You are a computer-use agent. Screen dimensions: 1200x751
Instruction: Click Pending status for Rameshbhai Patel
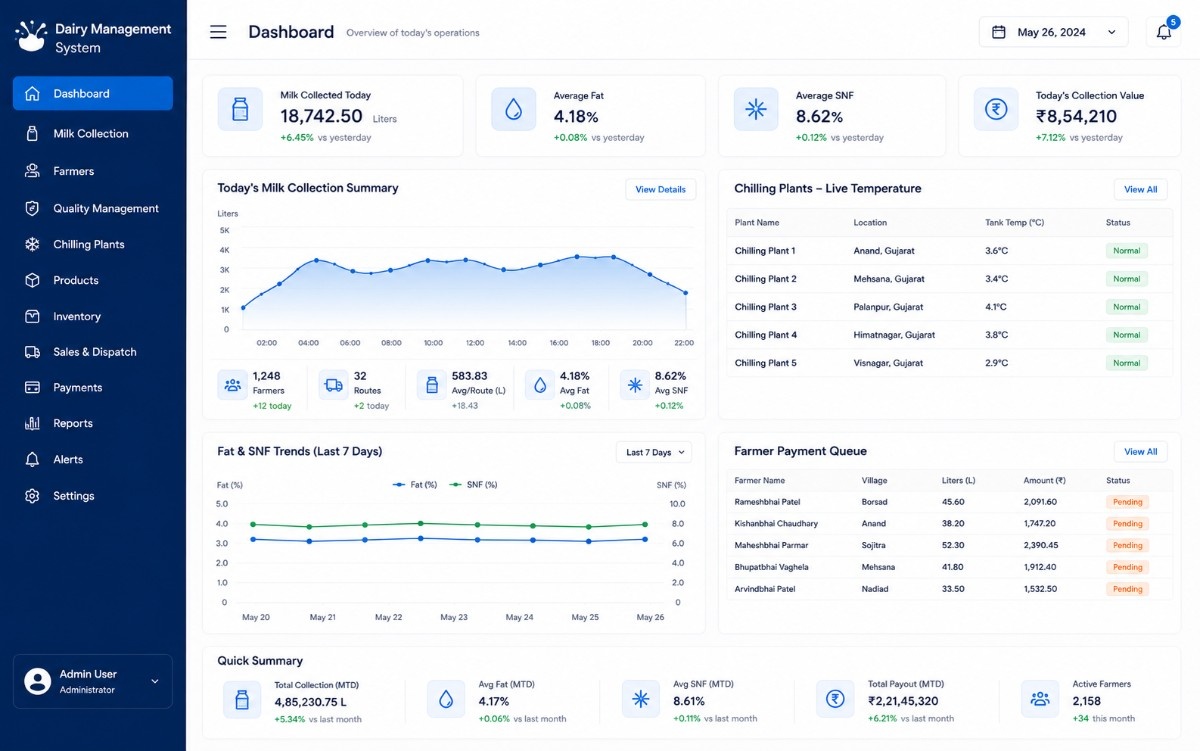[x=1127, y=502]
